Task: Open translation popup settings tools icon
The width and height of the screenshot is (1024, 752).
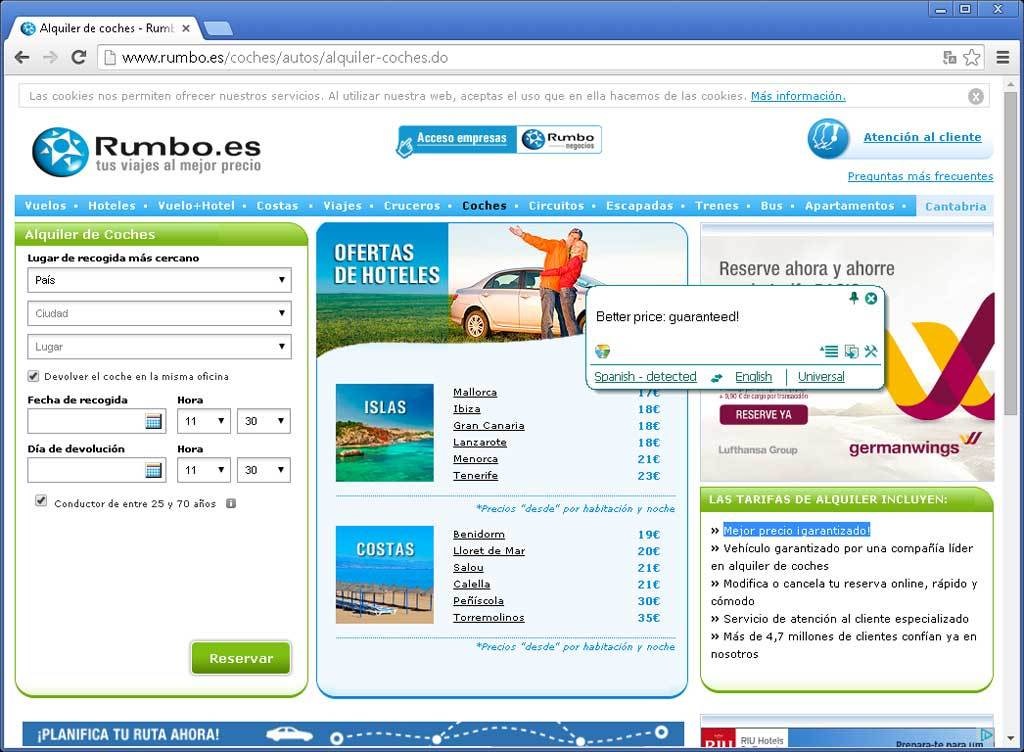Action: [870, 351]
